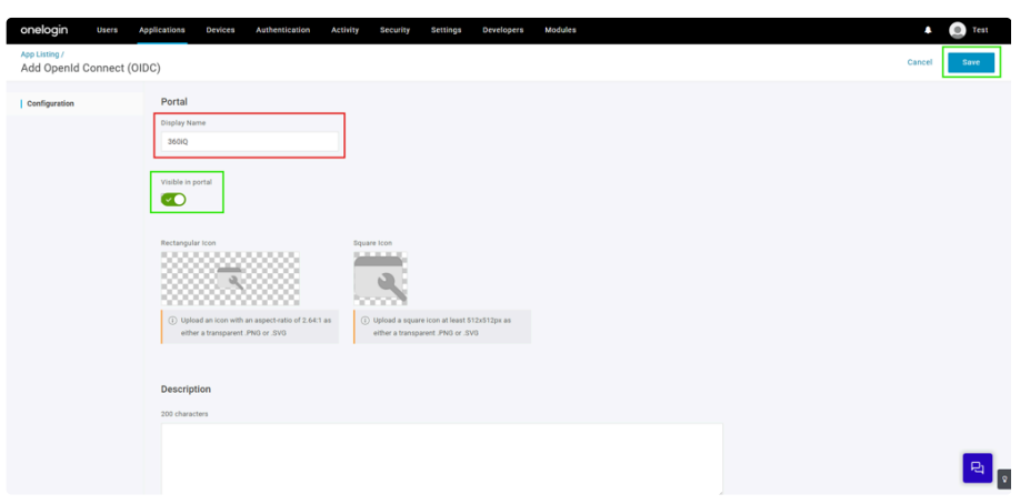1023x504 pixels.
Task: Open the Applications menu
Action: (162, 30)
